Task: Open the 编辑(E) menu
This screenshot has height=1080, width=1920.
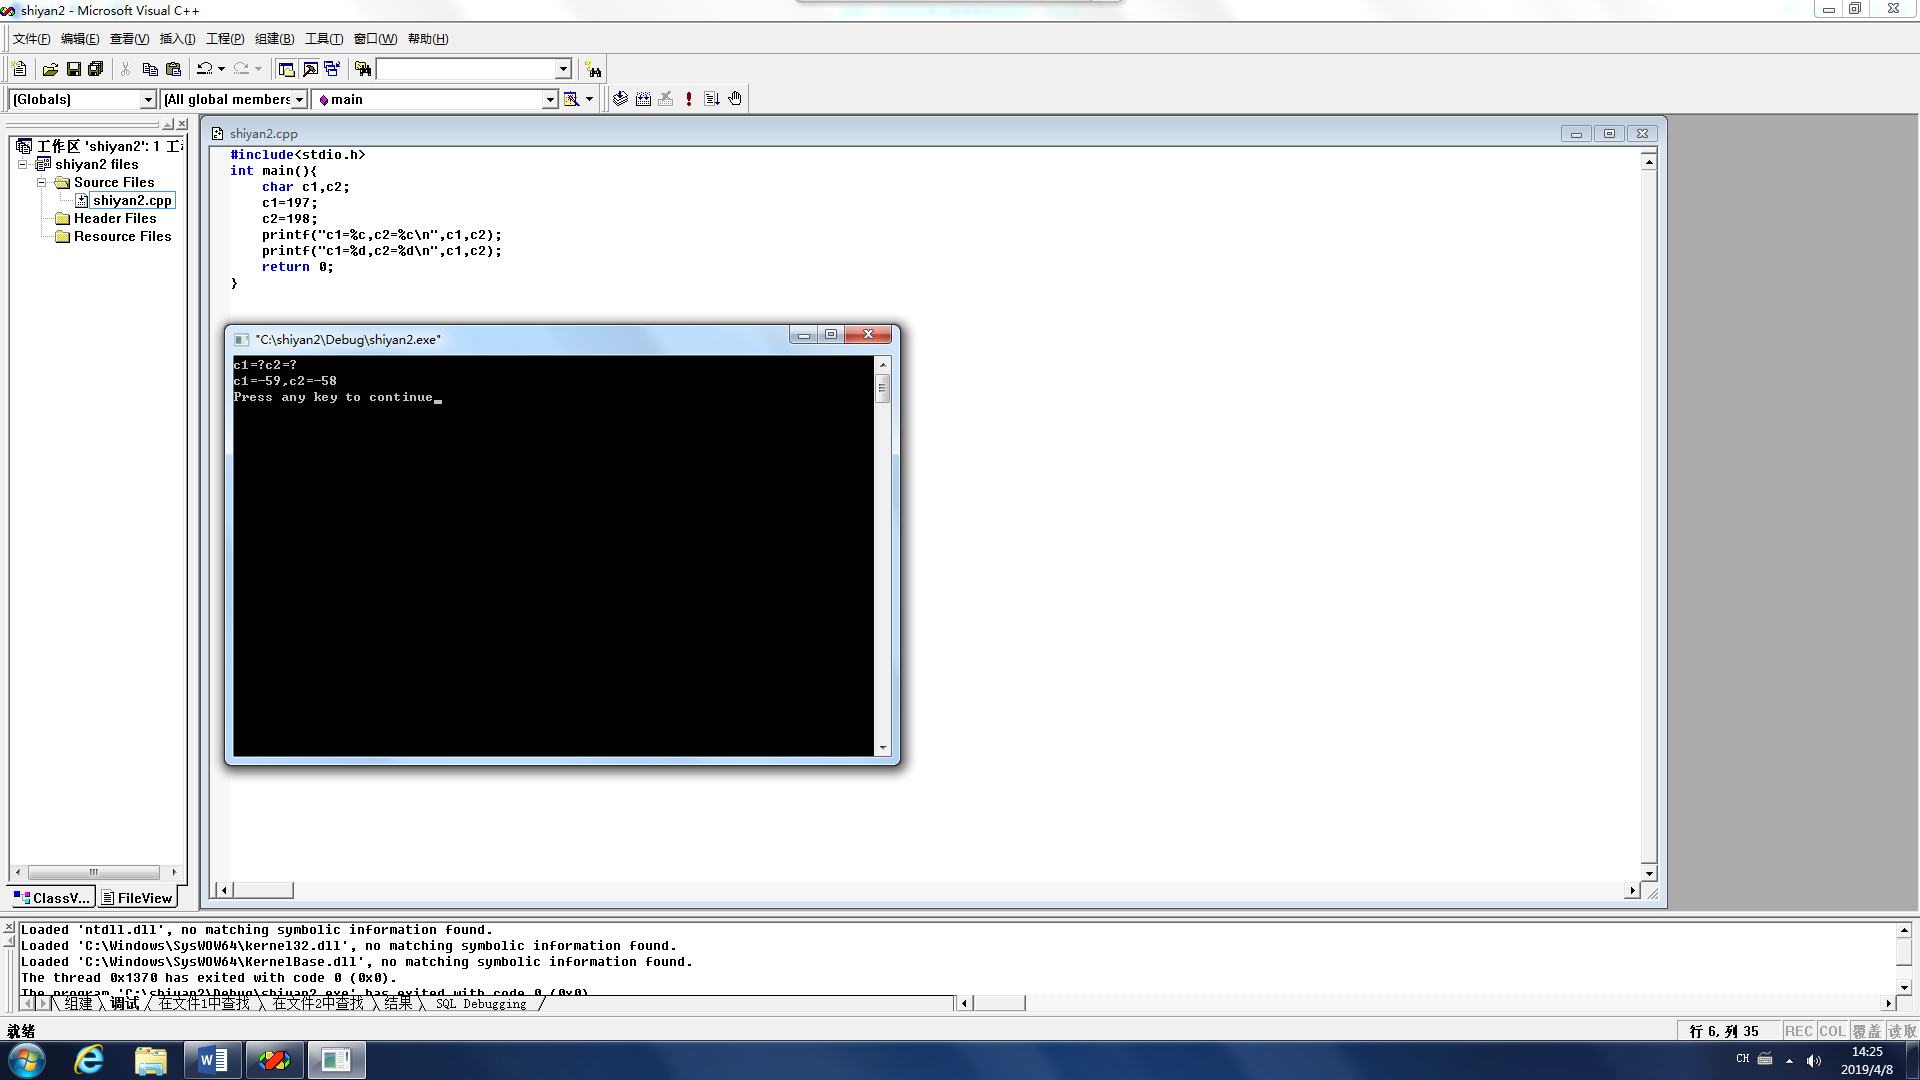Action: 80,39
